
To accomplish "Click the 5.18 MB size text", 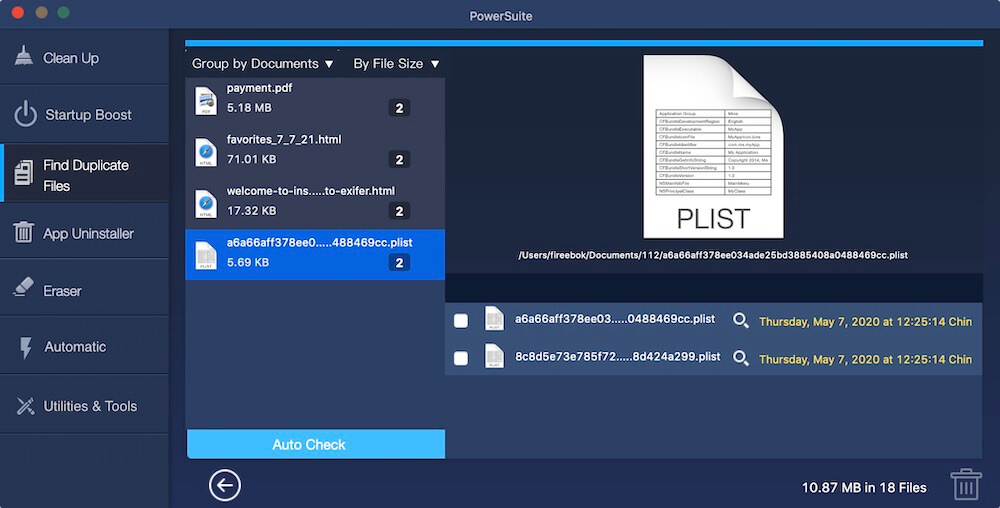I will click(249, 108).
